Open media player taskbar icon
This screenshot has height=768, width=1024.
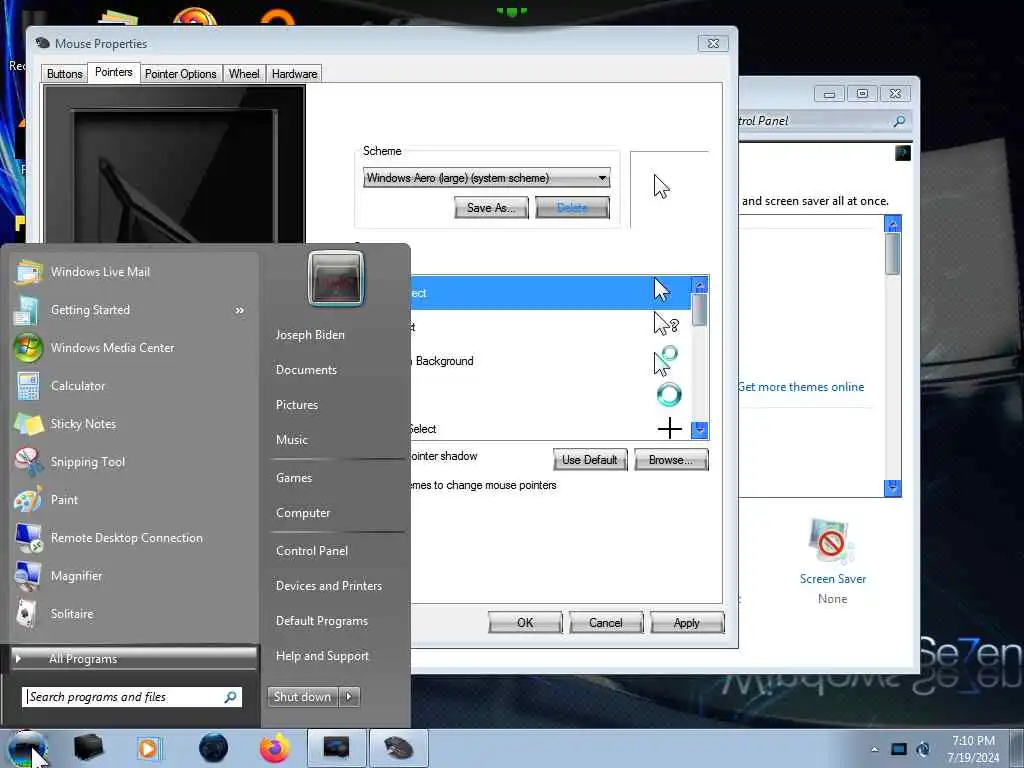[148, 748]
